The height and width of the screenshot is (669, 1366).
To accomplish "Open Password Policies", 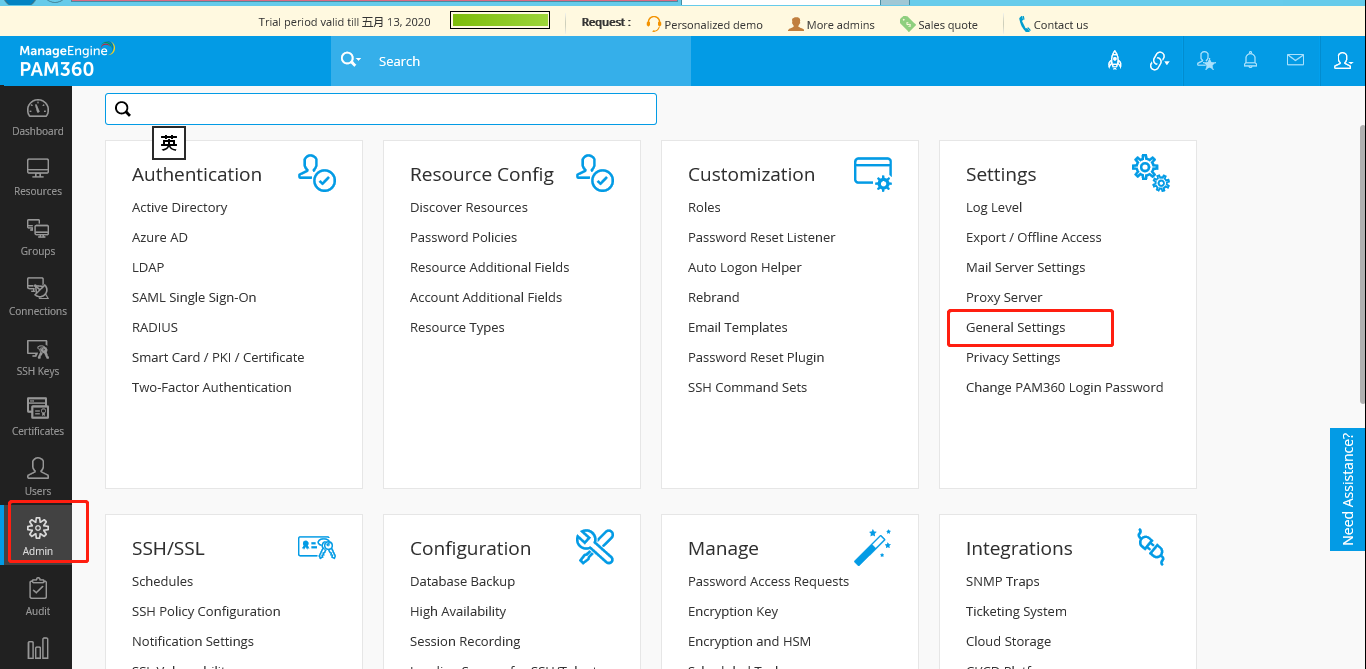I will (464, 238).
